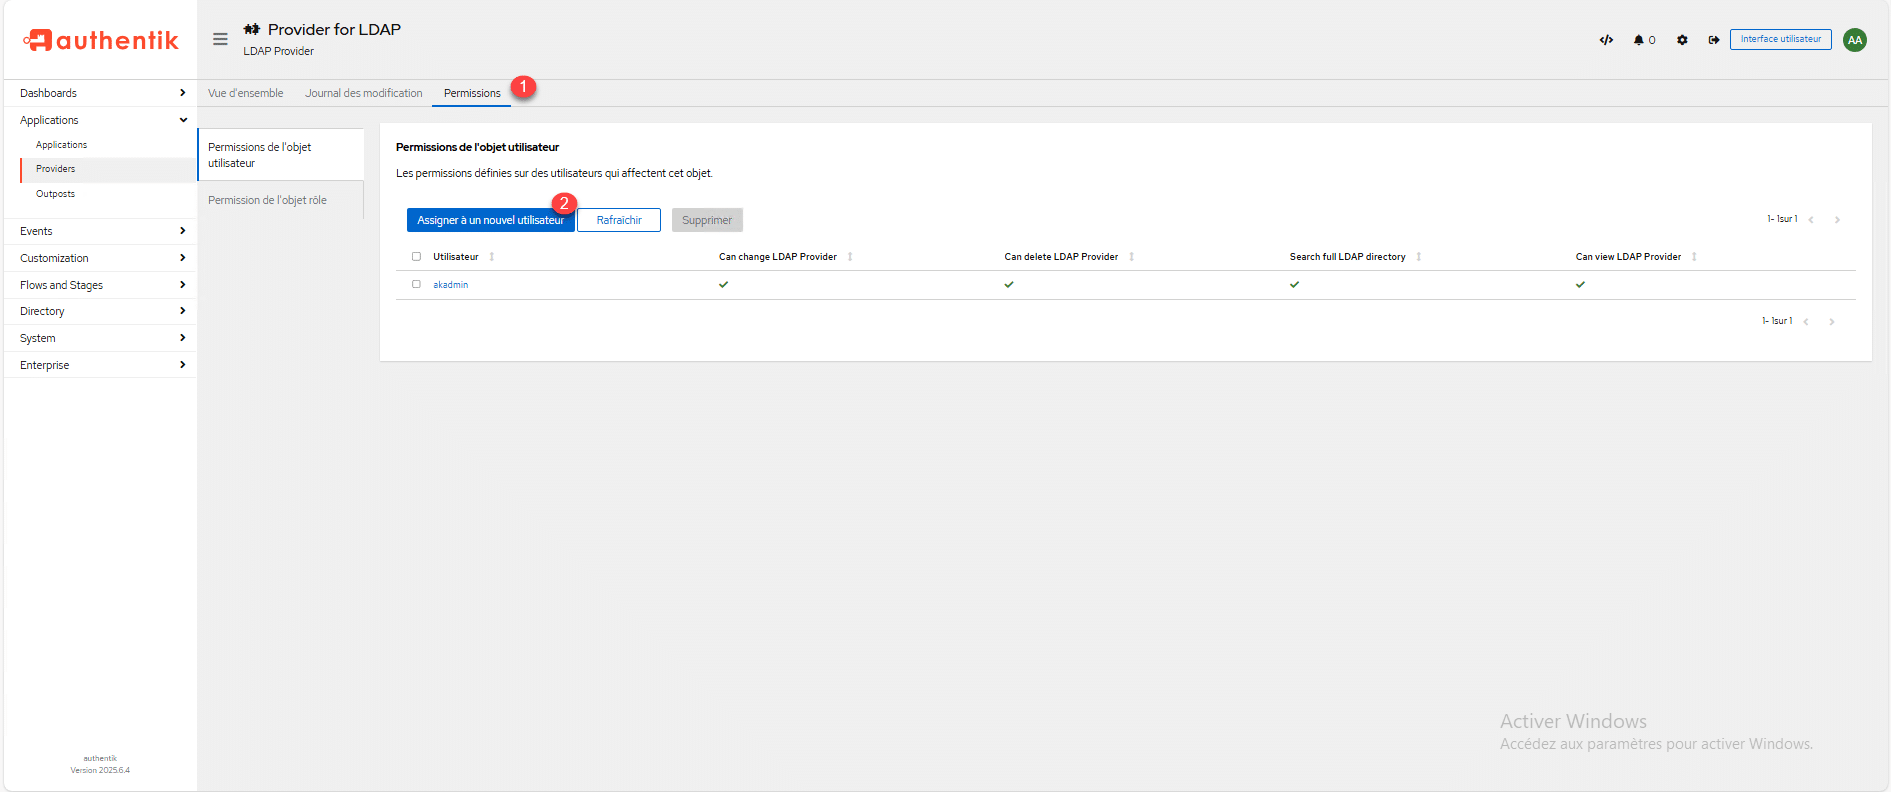Image resolution: width=1891 pixels, height=792 pixels.
Task: Tick the select-all checkbox in table header
Action: (x=416, y=257)
